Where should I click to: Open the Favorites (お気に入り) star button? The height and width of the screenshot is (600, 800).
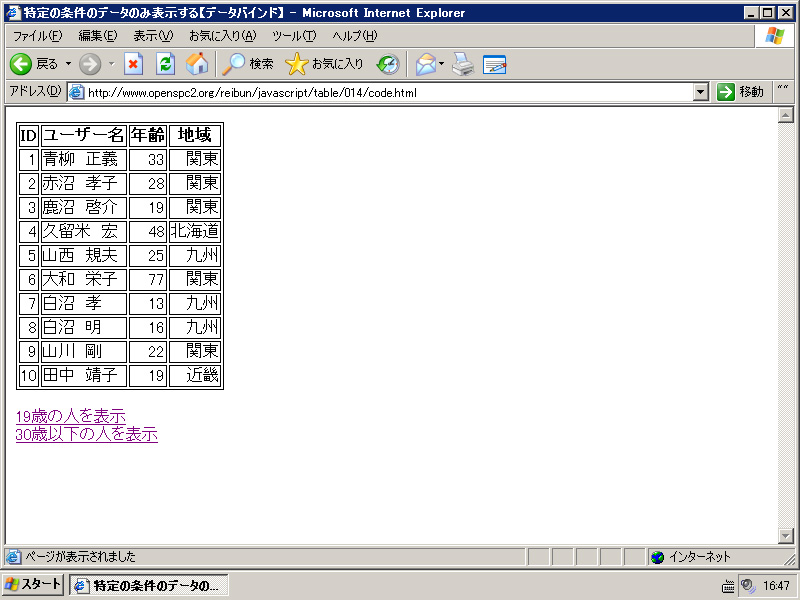(x=325, y=64)
